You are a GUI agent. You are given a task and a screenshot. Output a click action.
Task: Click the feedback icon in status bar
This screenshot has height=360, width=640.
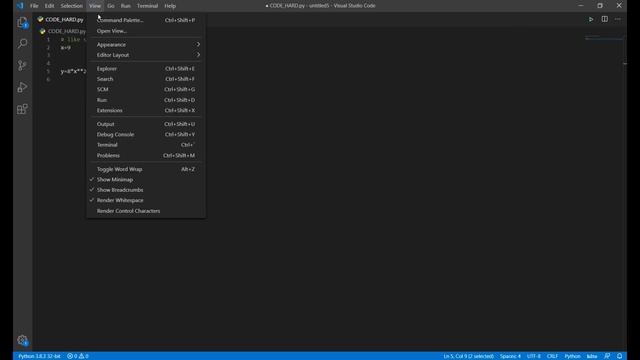607,356
